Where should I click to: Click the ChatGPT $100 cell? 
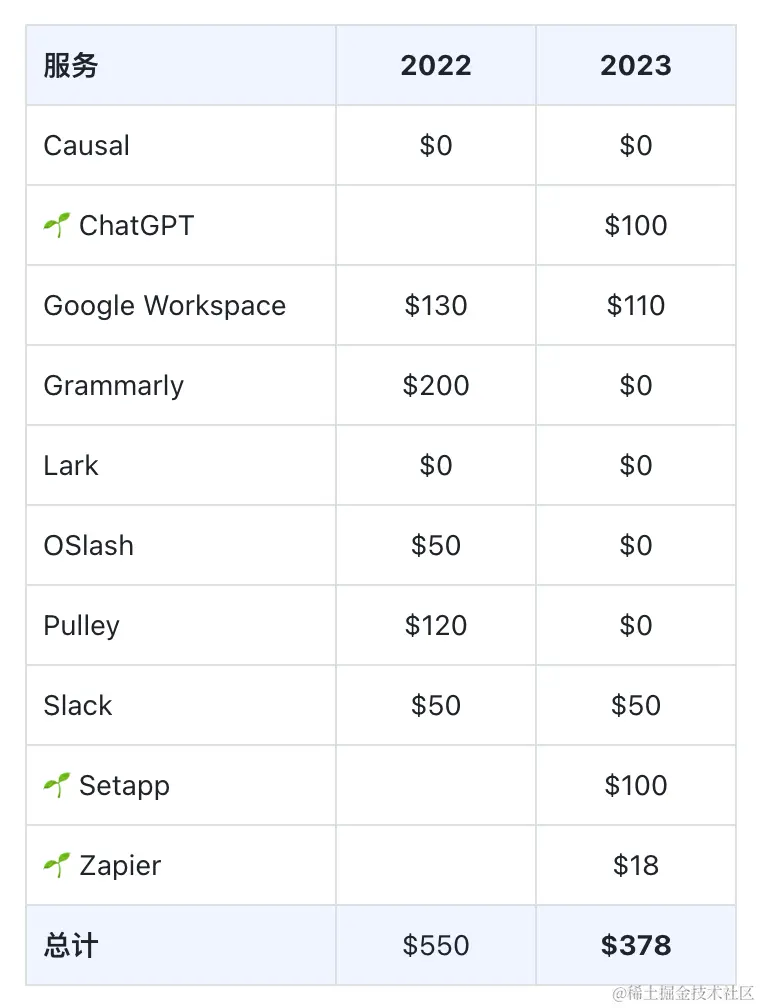636,226
